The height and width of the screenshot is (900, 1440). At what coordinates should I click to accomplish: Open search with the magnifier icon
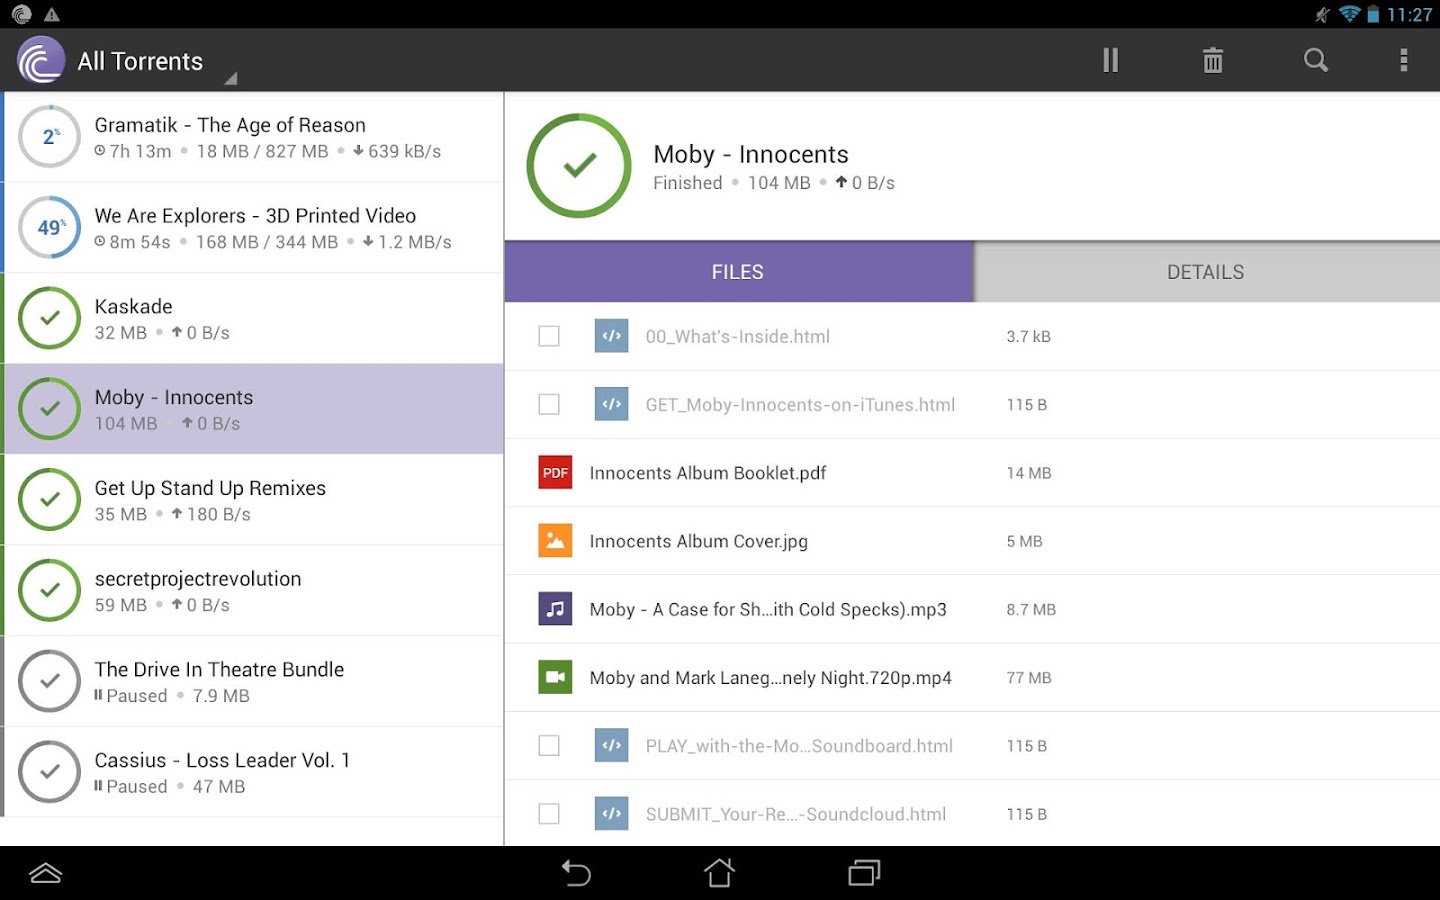coord(1316,60)
